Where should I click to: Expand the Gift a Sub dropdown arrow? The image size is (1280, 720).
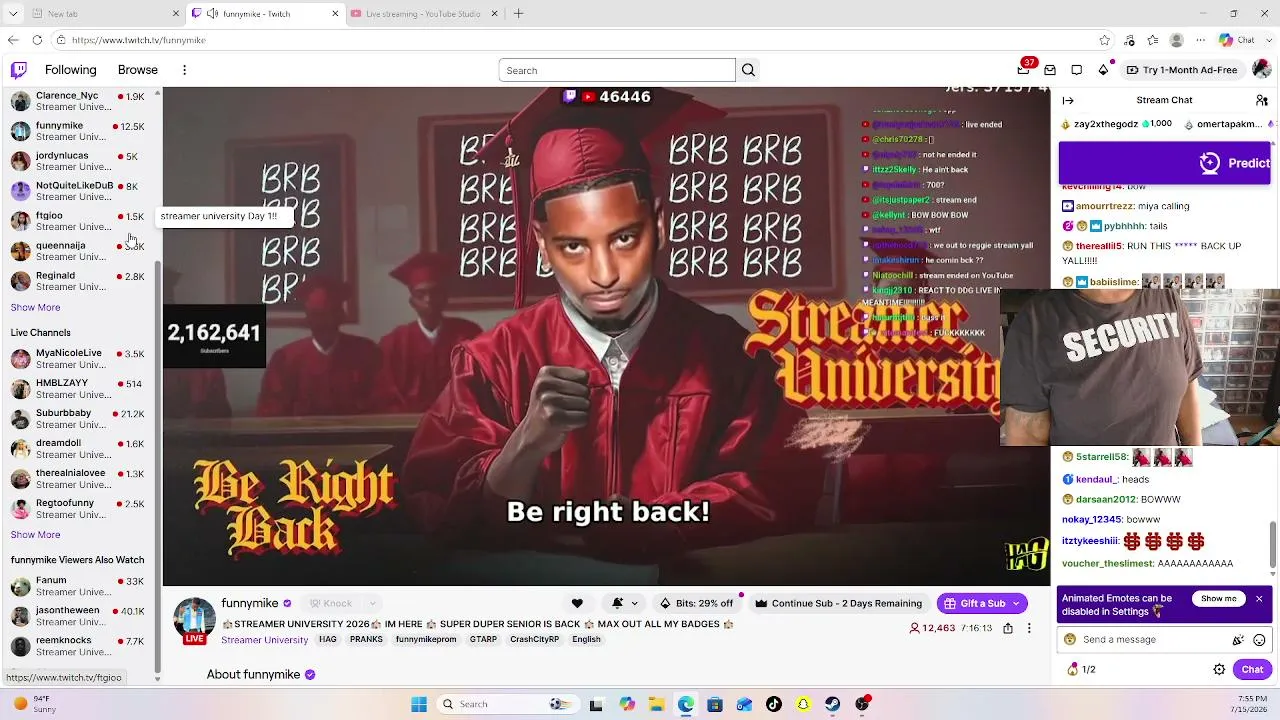point(1016,603)
